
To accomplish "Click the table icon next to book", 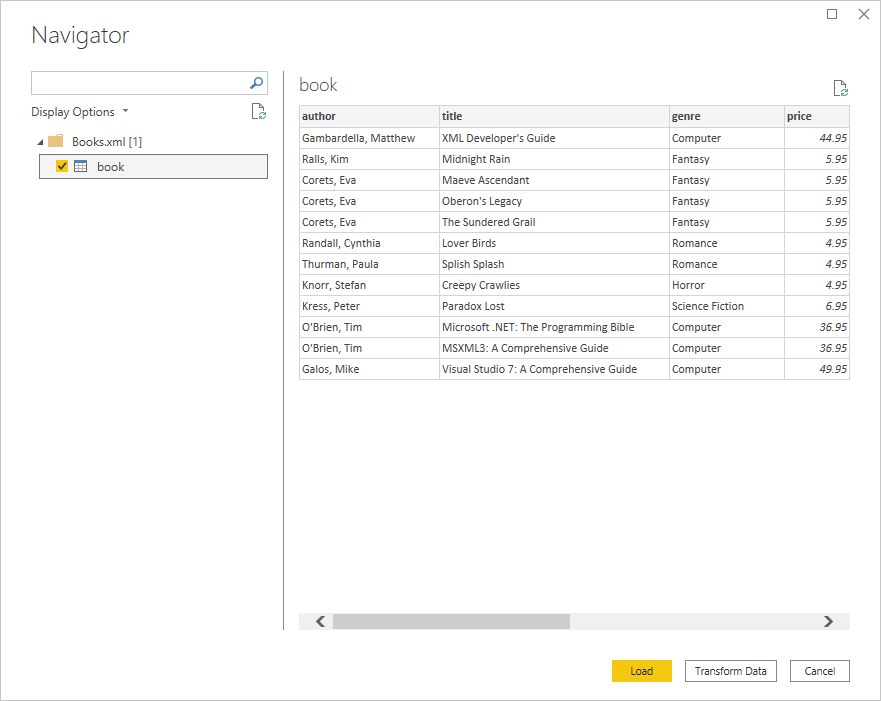I will click(79, 166).
